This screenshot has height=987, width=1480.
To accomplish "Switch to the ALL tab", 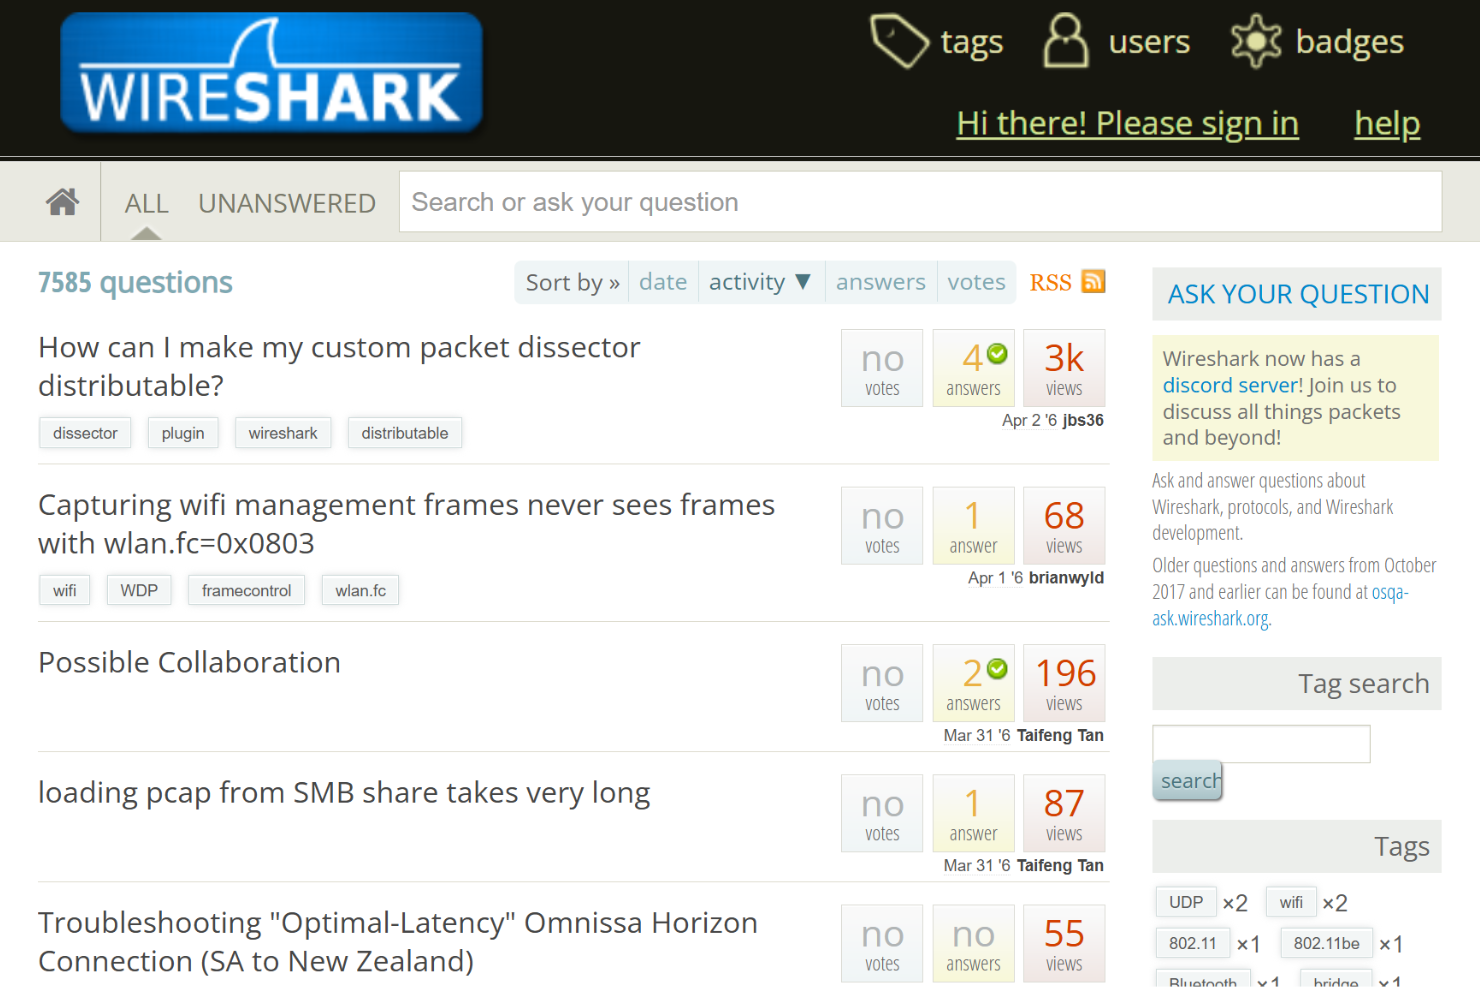I will click(146, 204).
